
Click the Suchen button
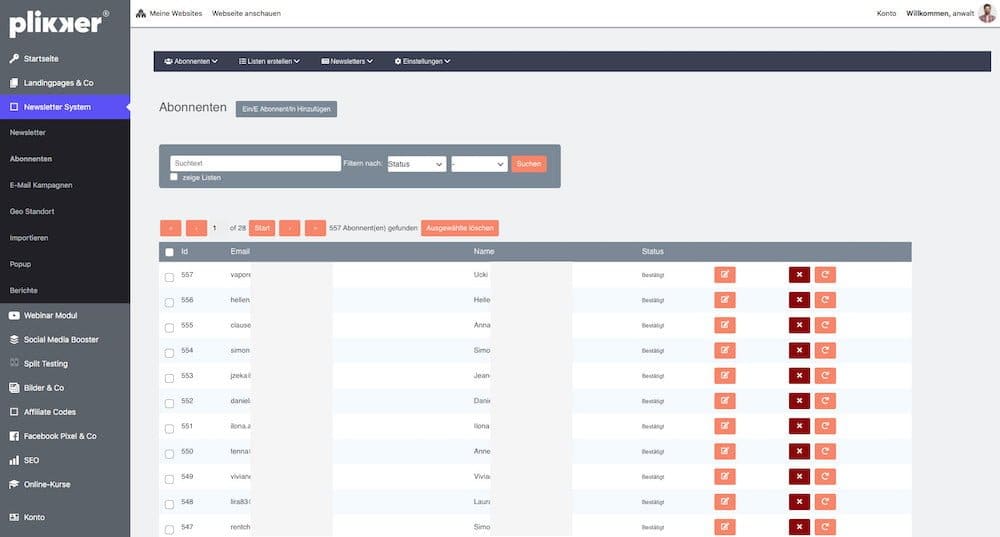(529, 164)
